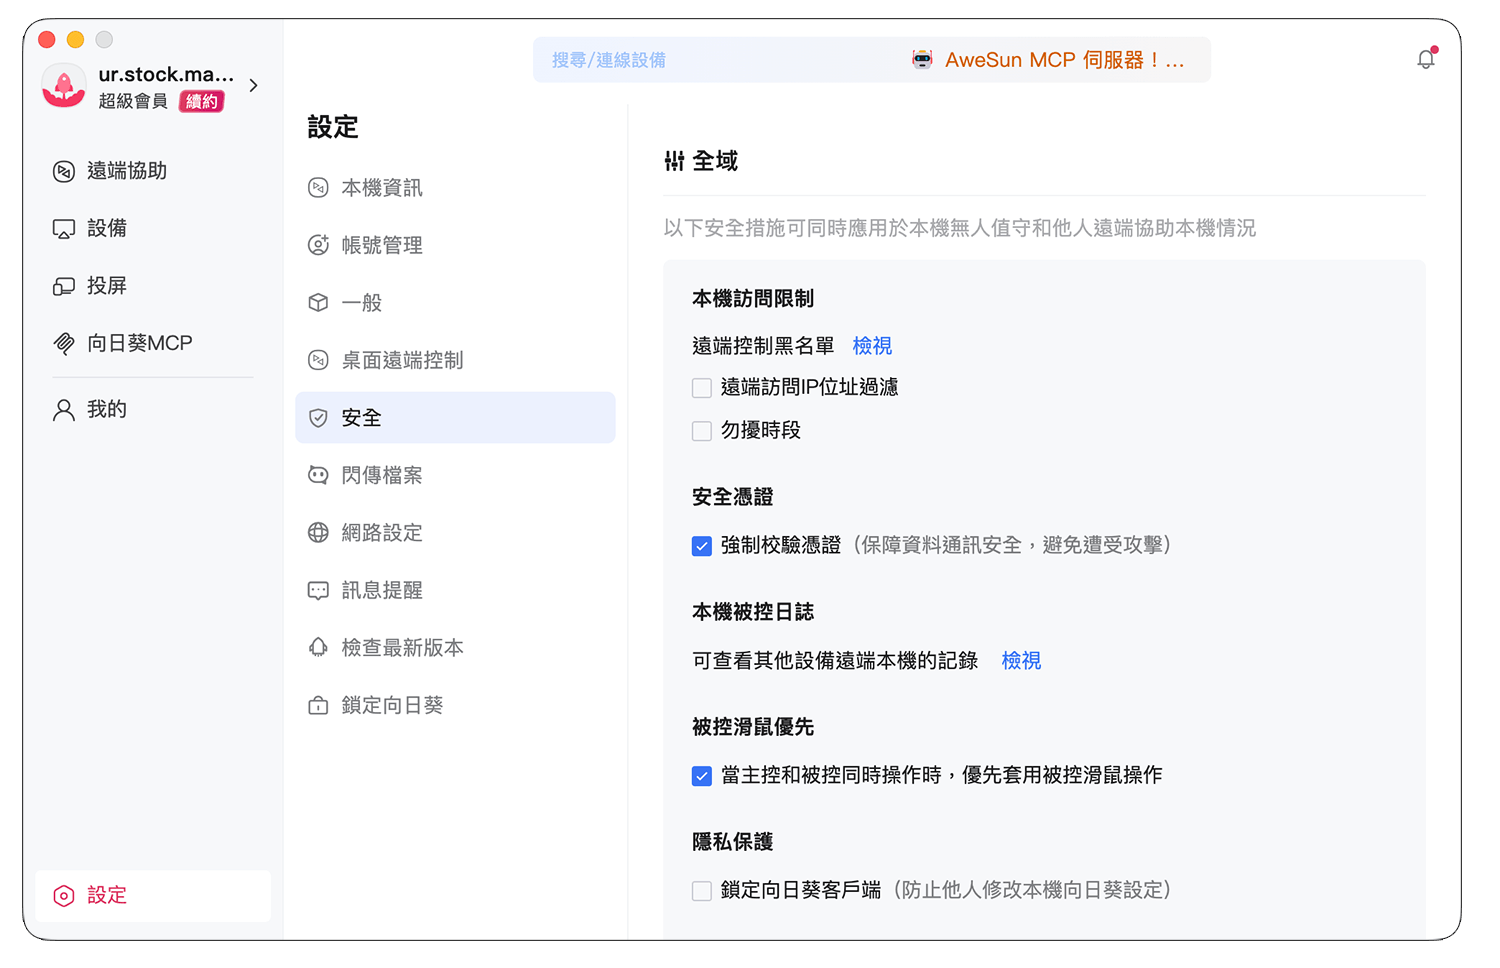Screen dimensions: 1500x968
Task: Click the 一般 cube icon
Action: click(318, 303)
